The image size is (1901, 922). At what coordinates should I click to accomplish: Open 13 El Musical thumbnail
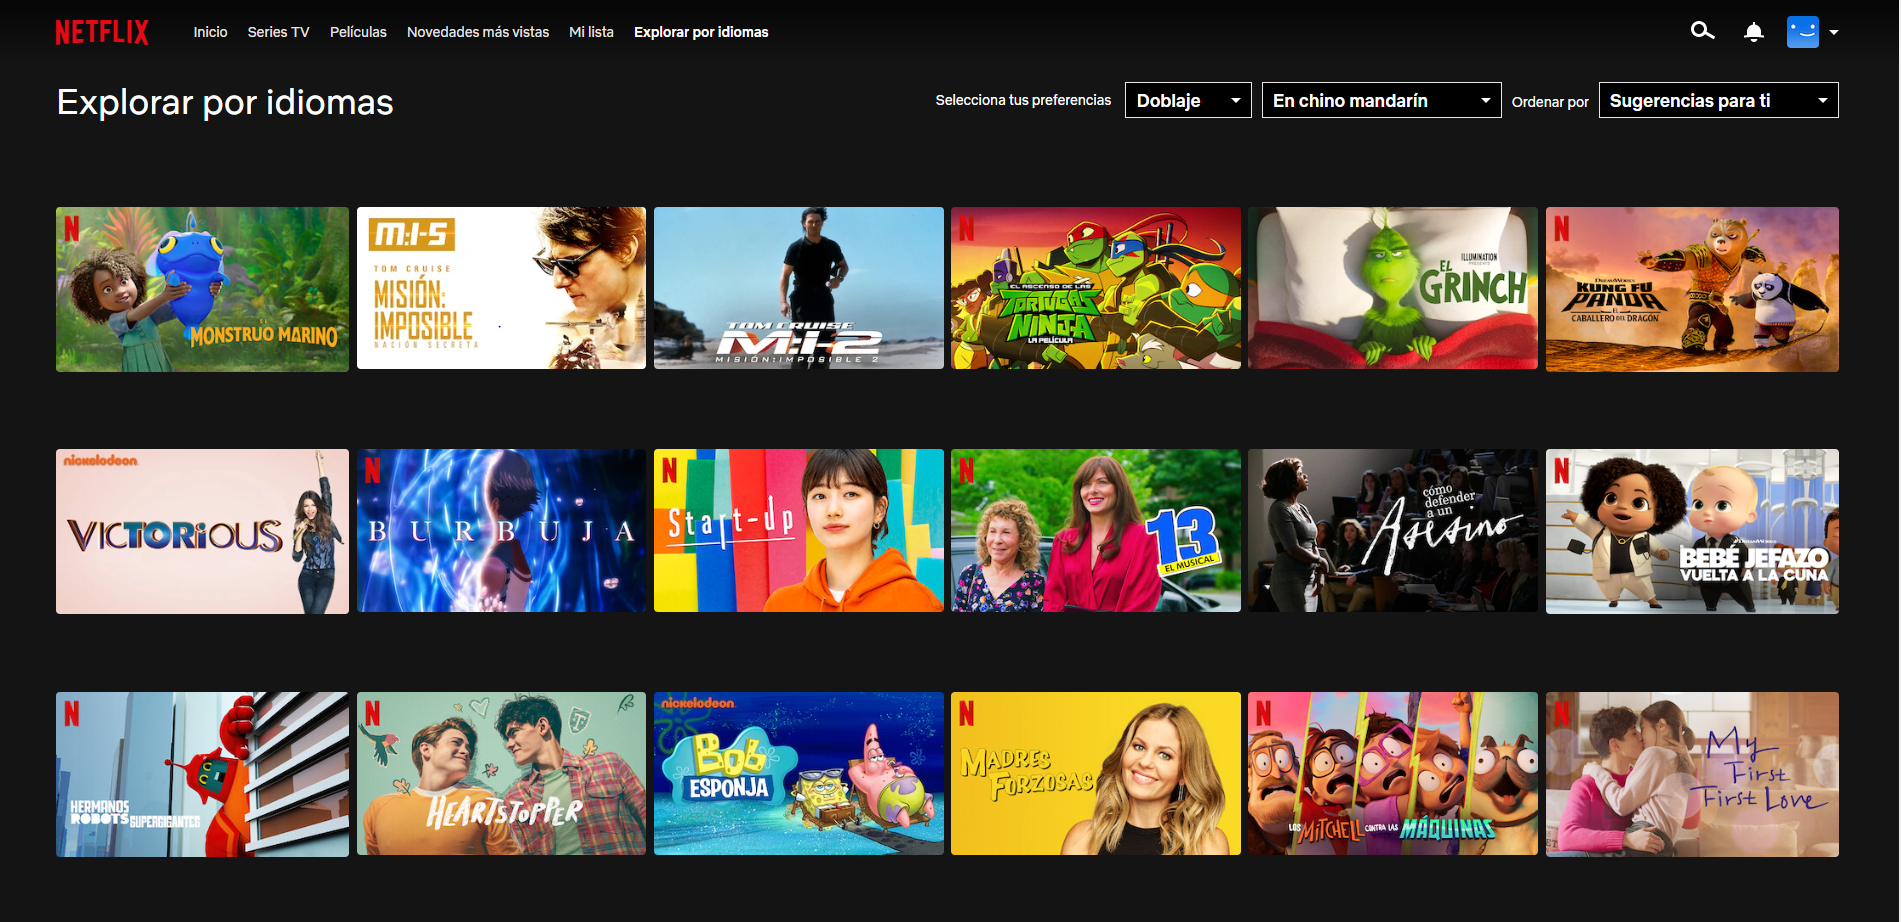(x=1096, y=530)
